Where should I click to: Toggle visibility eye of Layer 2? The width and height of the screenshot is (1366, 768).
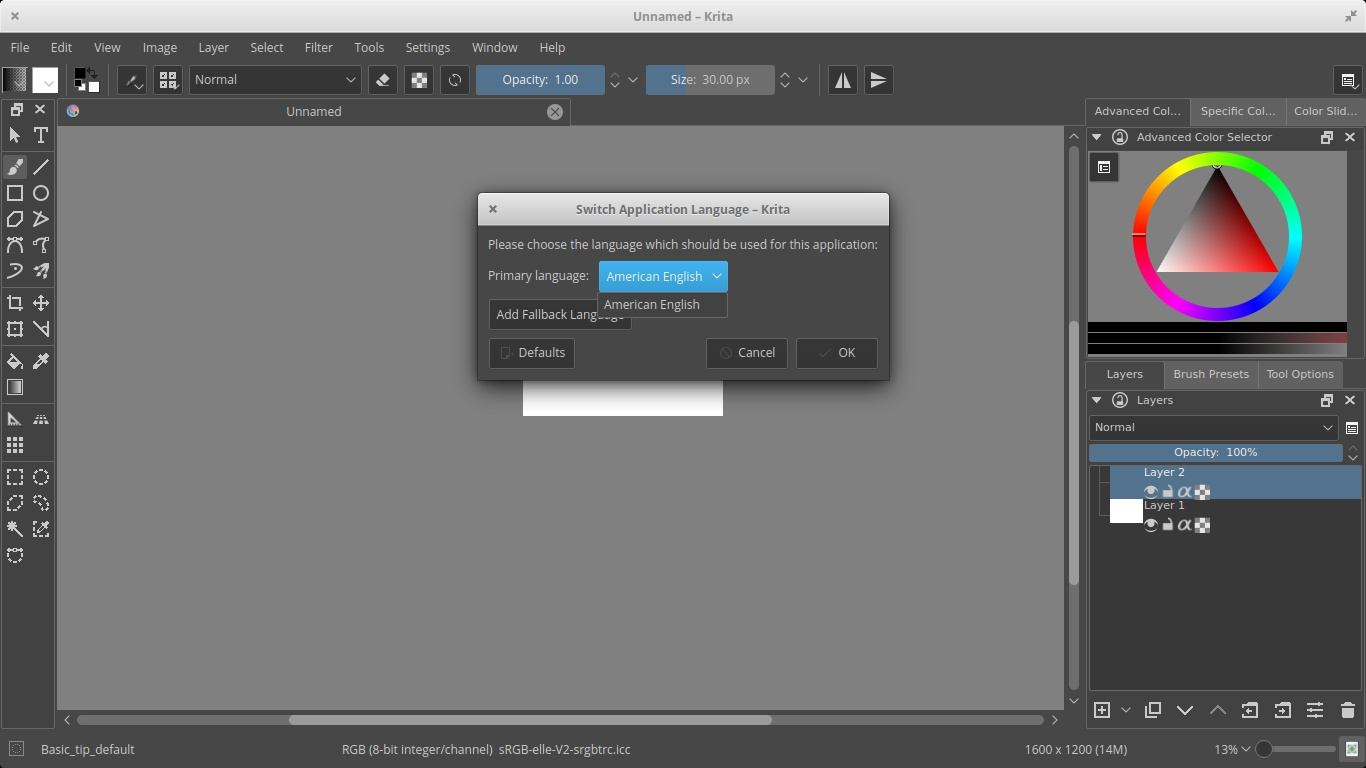pyautogui.click(x=1151, y=491)
